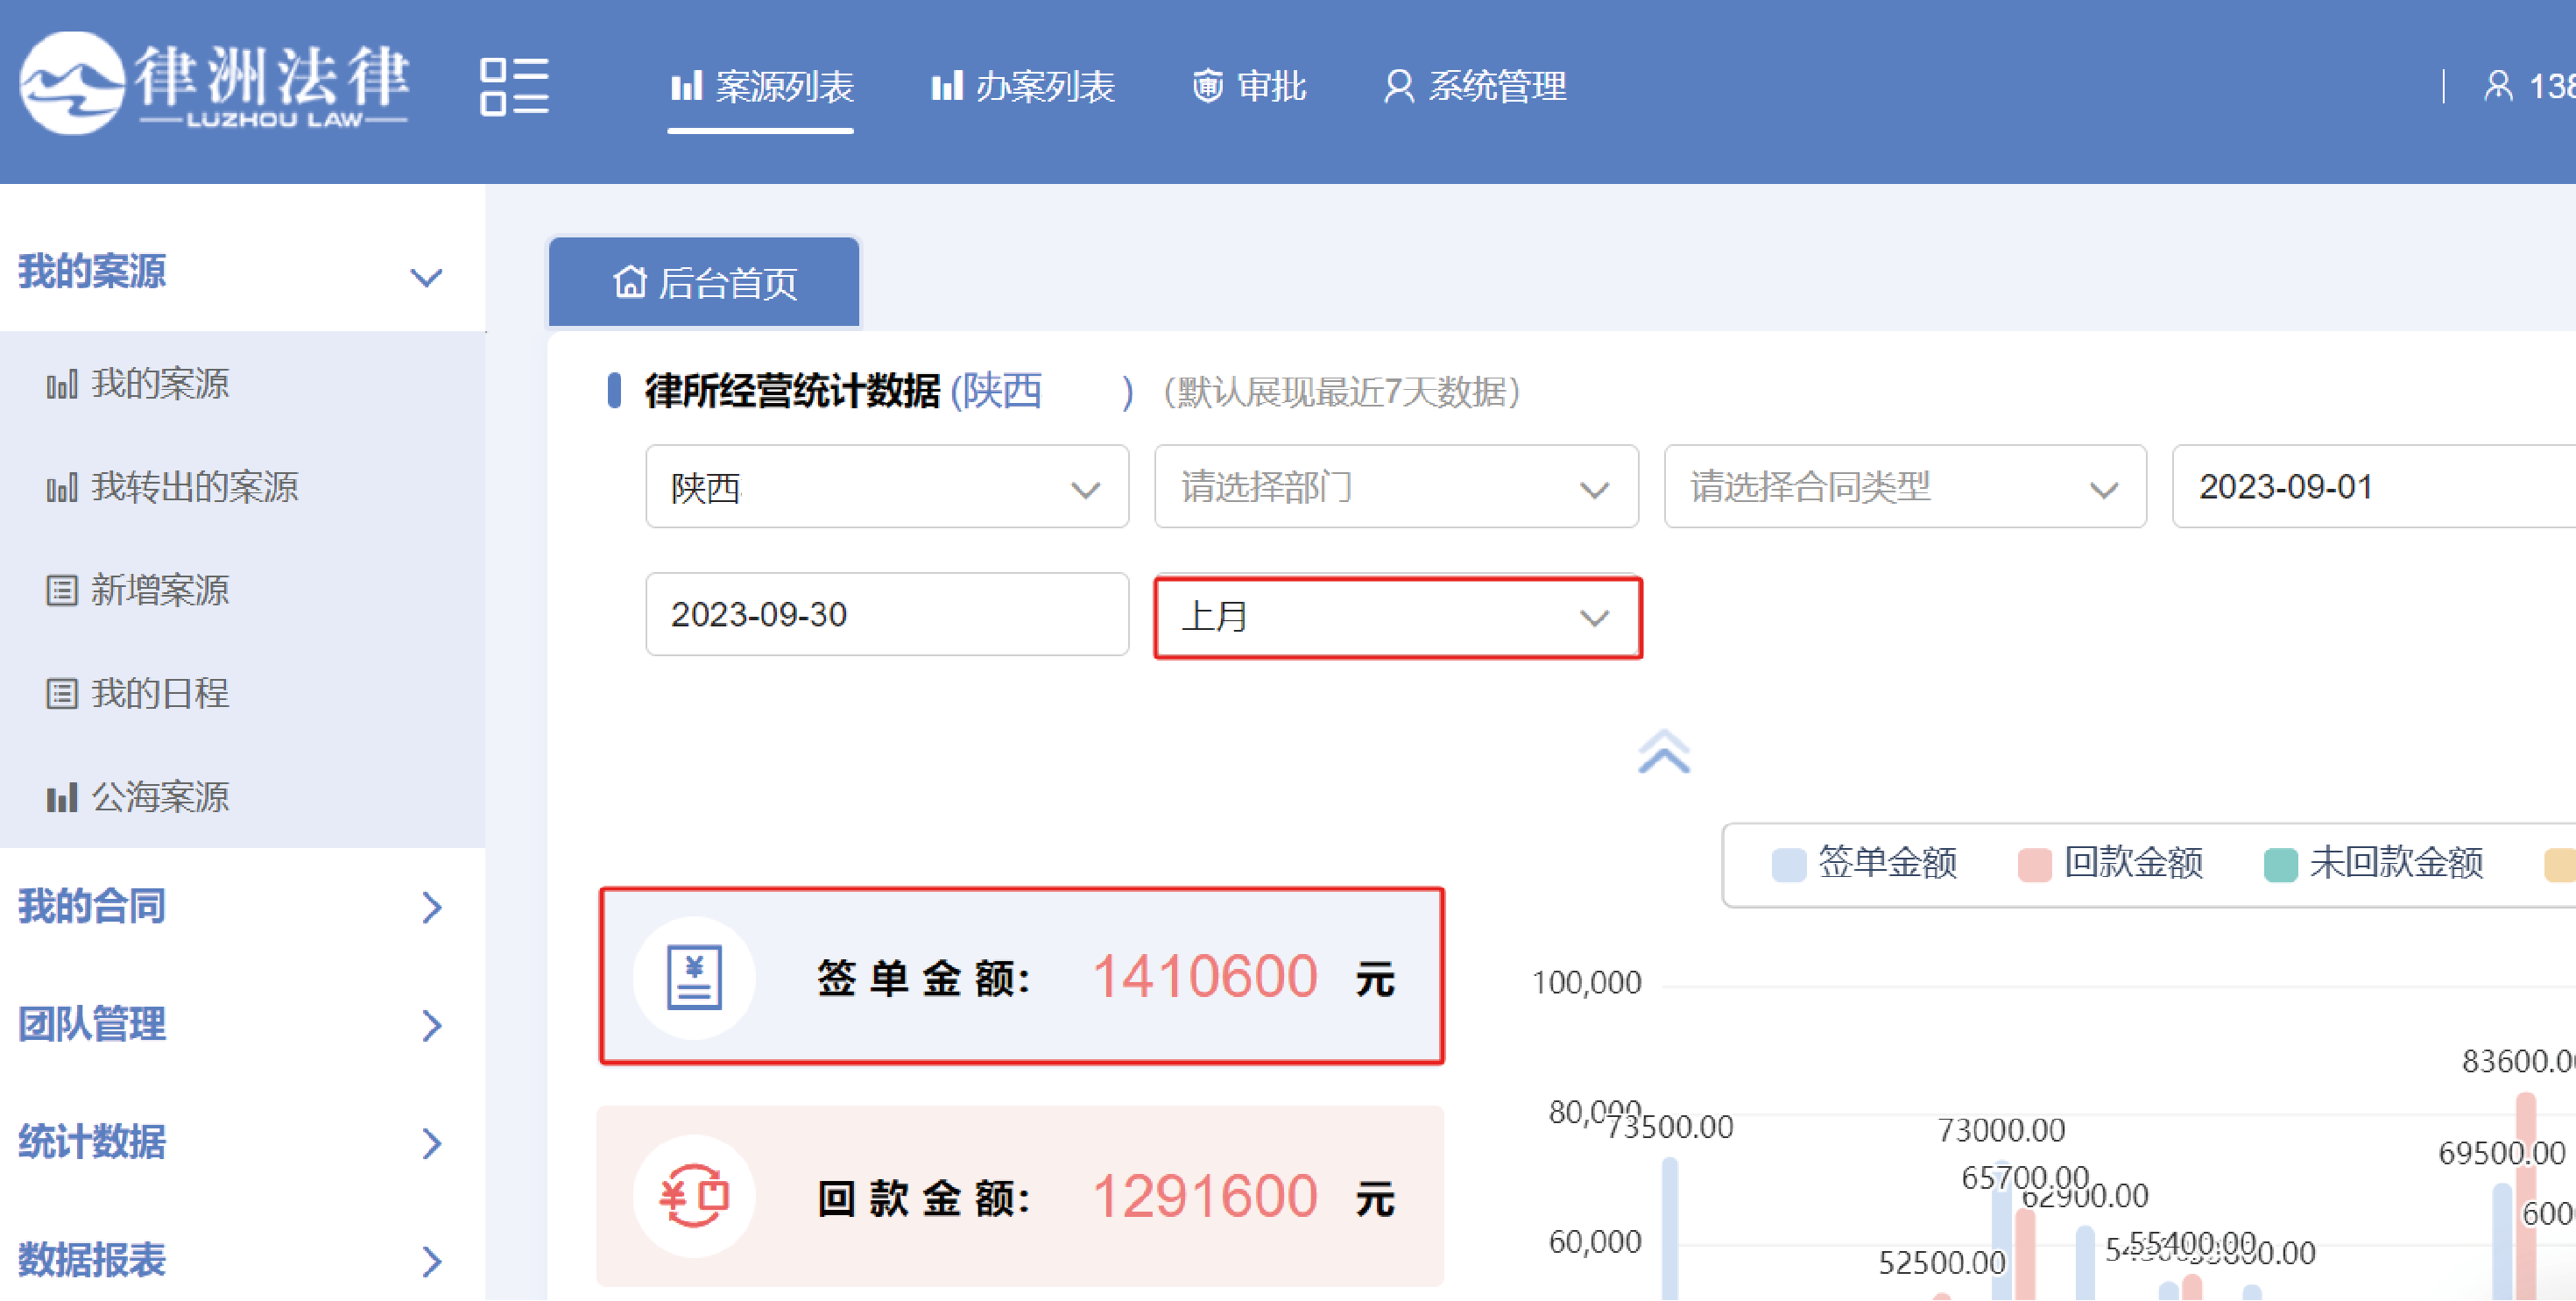Open the 案源列表 tab
2576x1301 pixels.
point(761,86)
